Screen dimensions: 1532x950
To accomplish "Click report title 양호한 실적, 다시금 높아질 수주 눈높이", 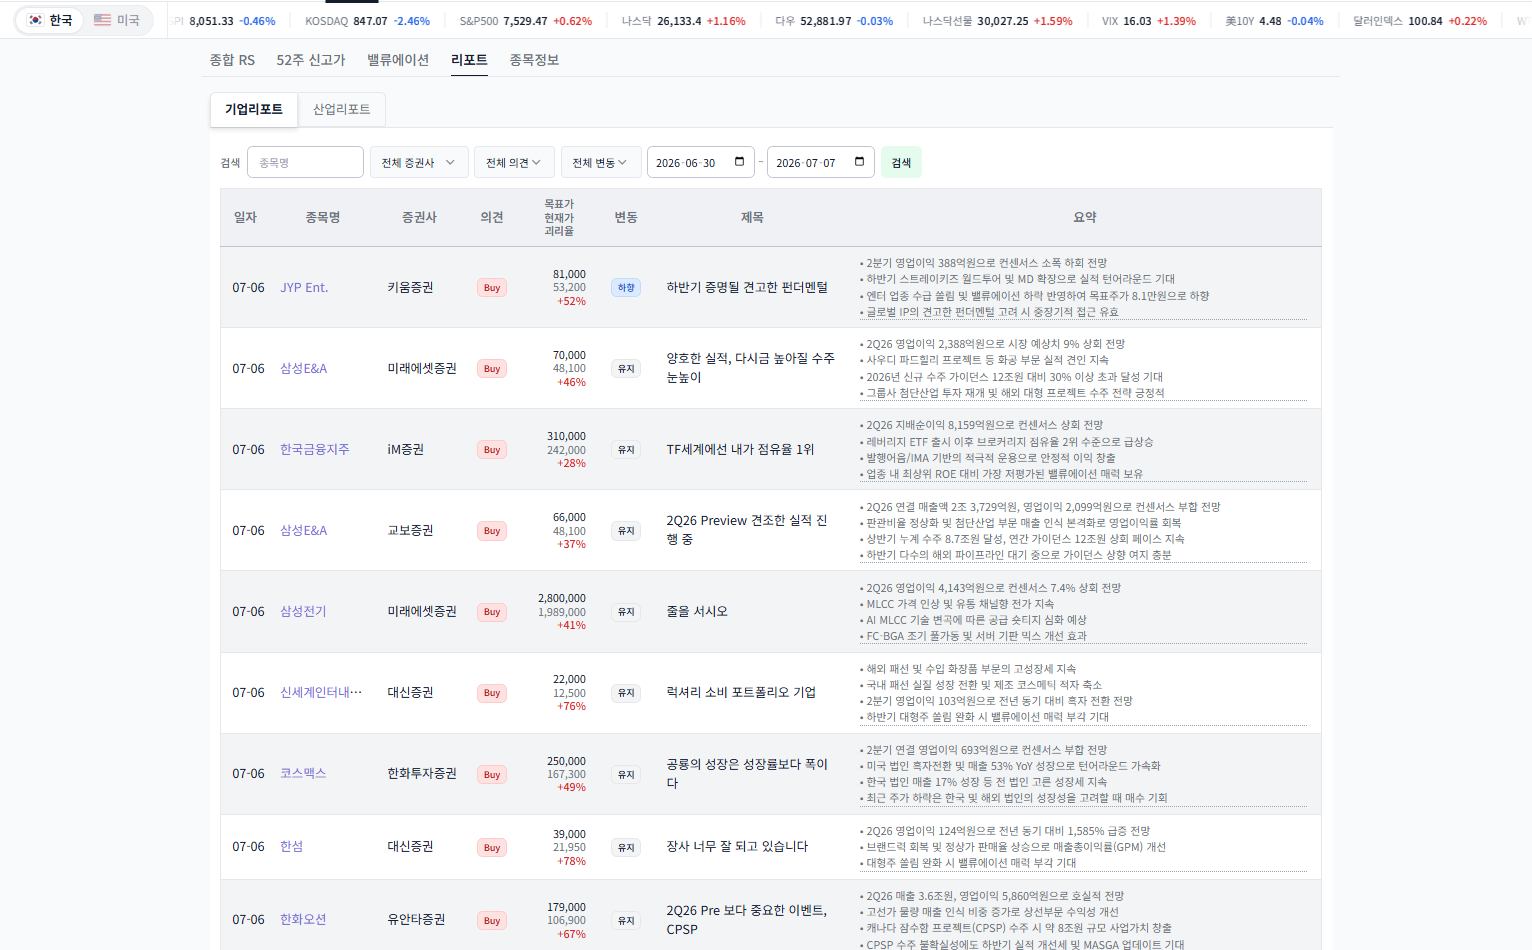I will [750, 368].
